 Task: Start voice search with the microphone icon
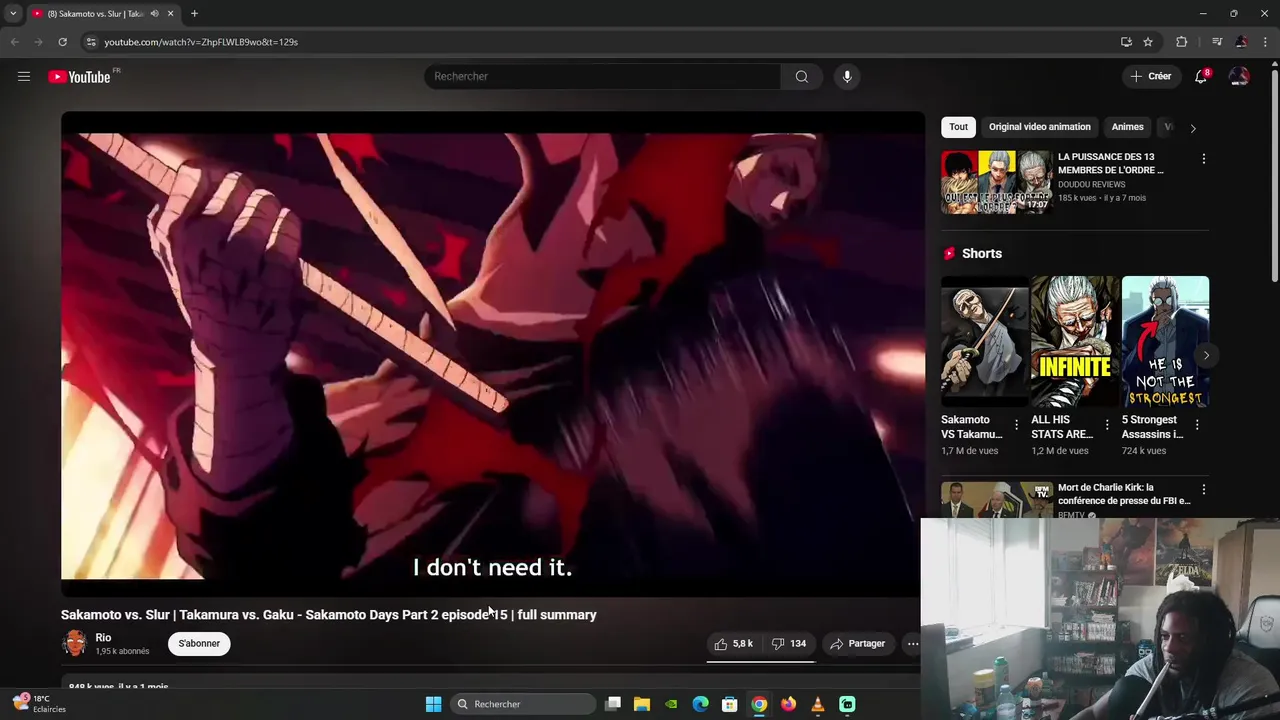[847, 76]
